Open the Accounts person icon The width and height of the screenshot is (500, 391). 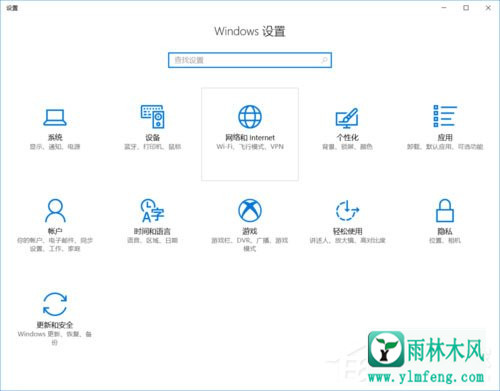[x=55, y=210]
